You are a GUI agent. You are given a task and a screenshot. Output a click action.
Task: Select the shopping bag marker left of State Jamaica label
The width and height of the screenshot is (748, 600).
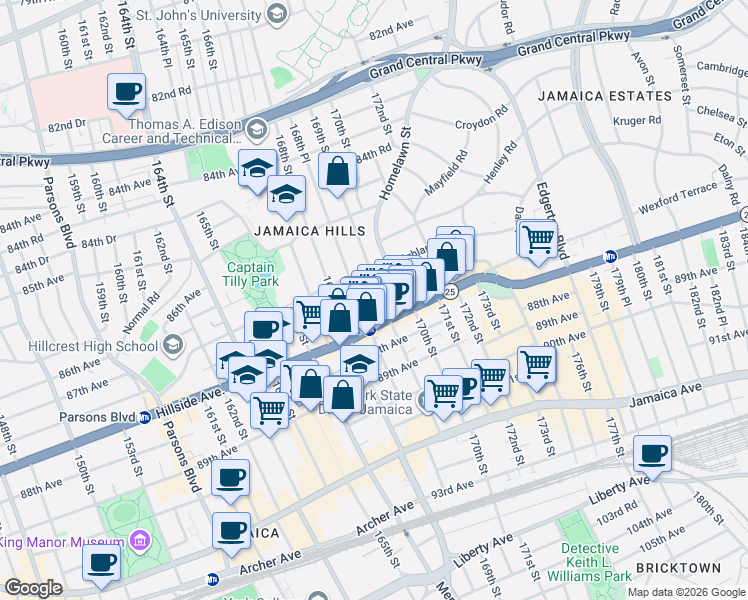pos(343,395)
